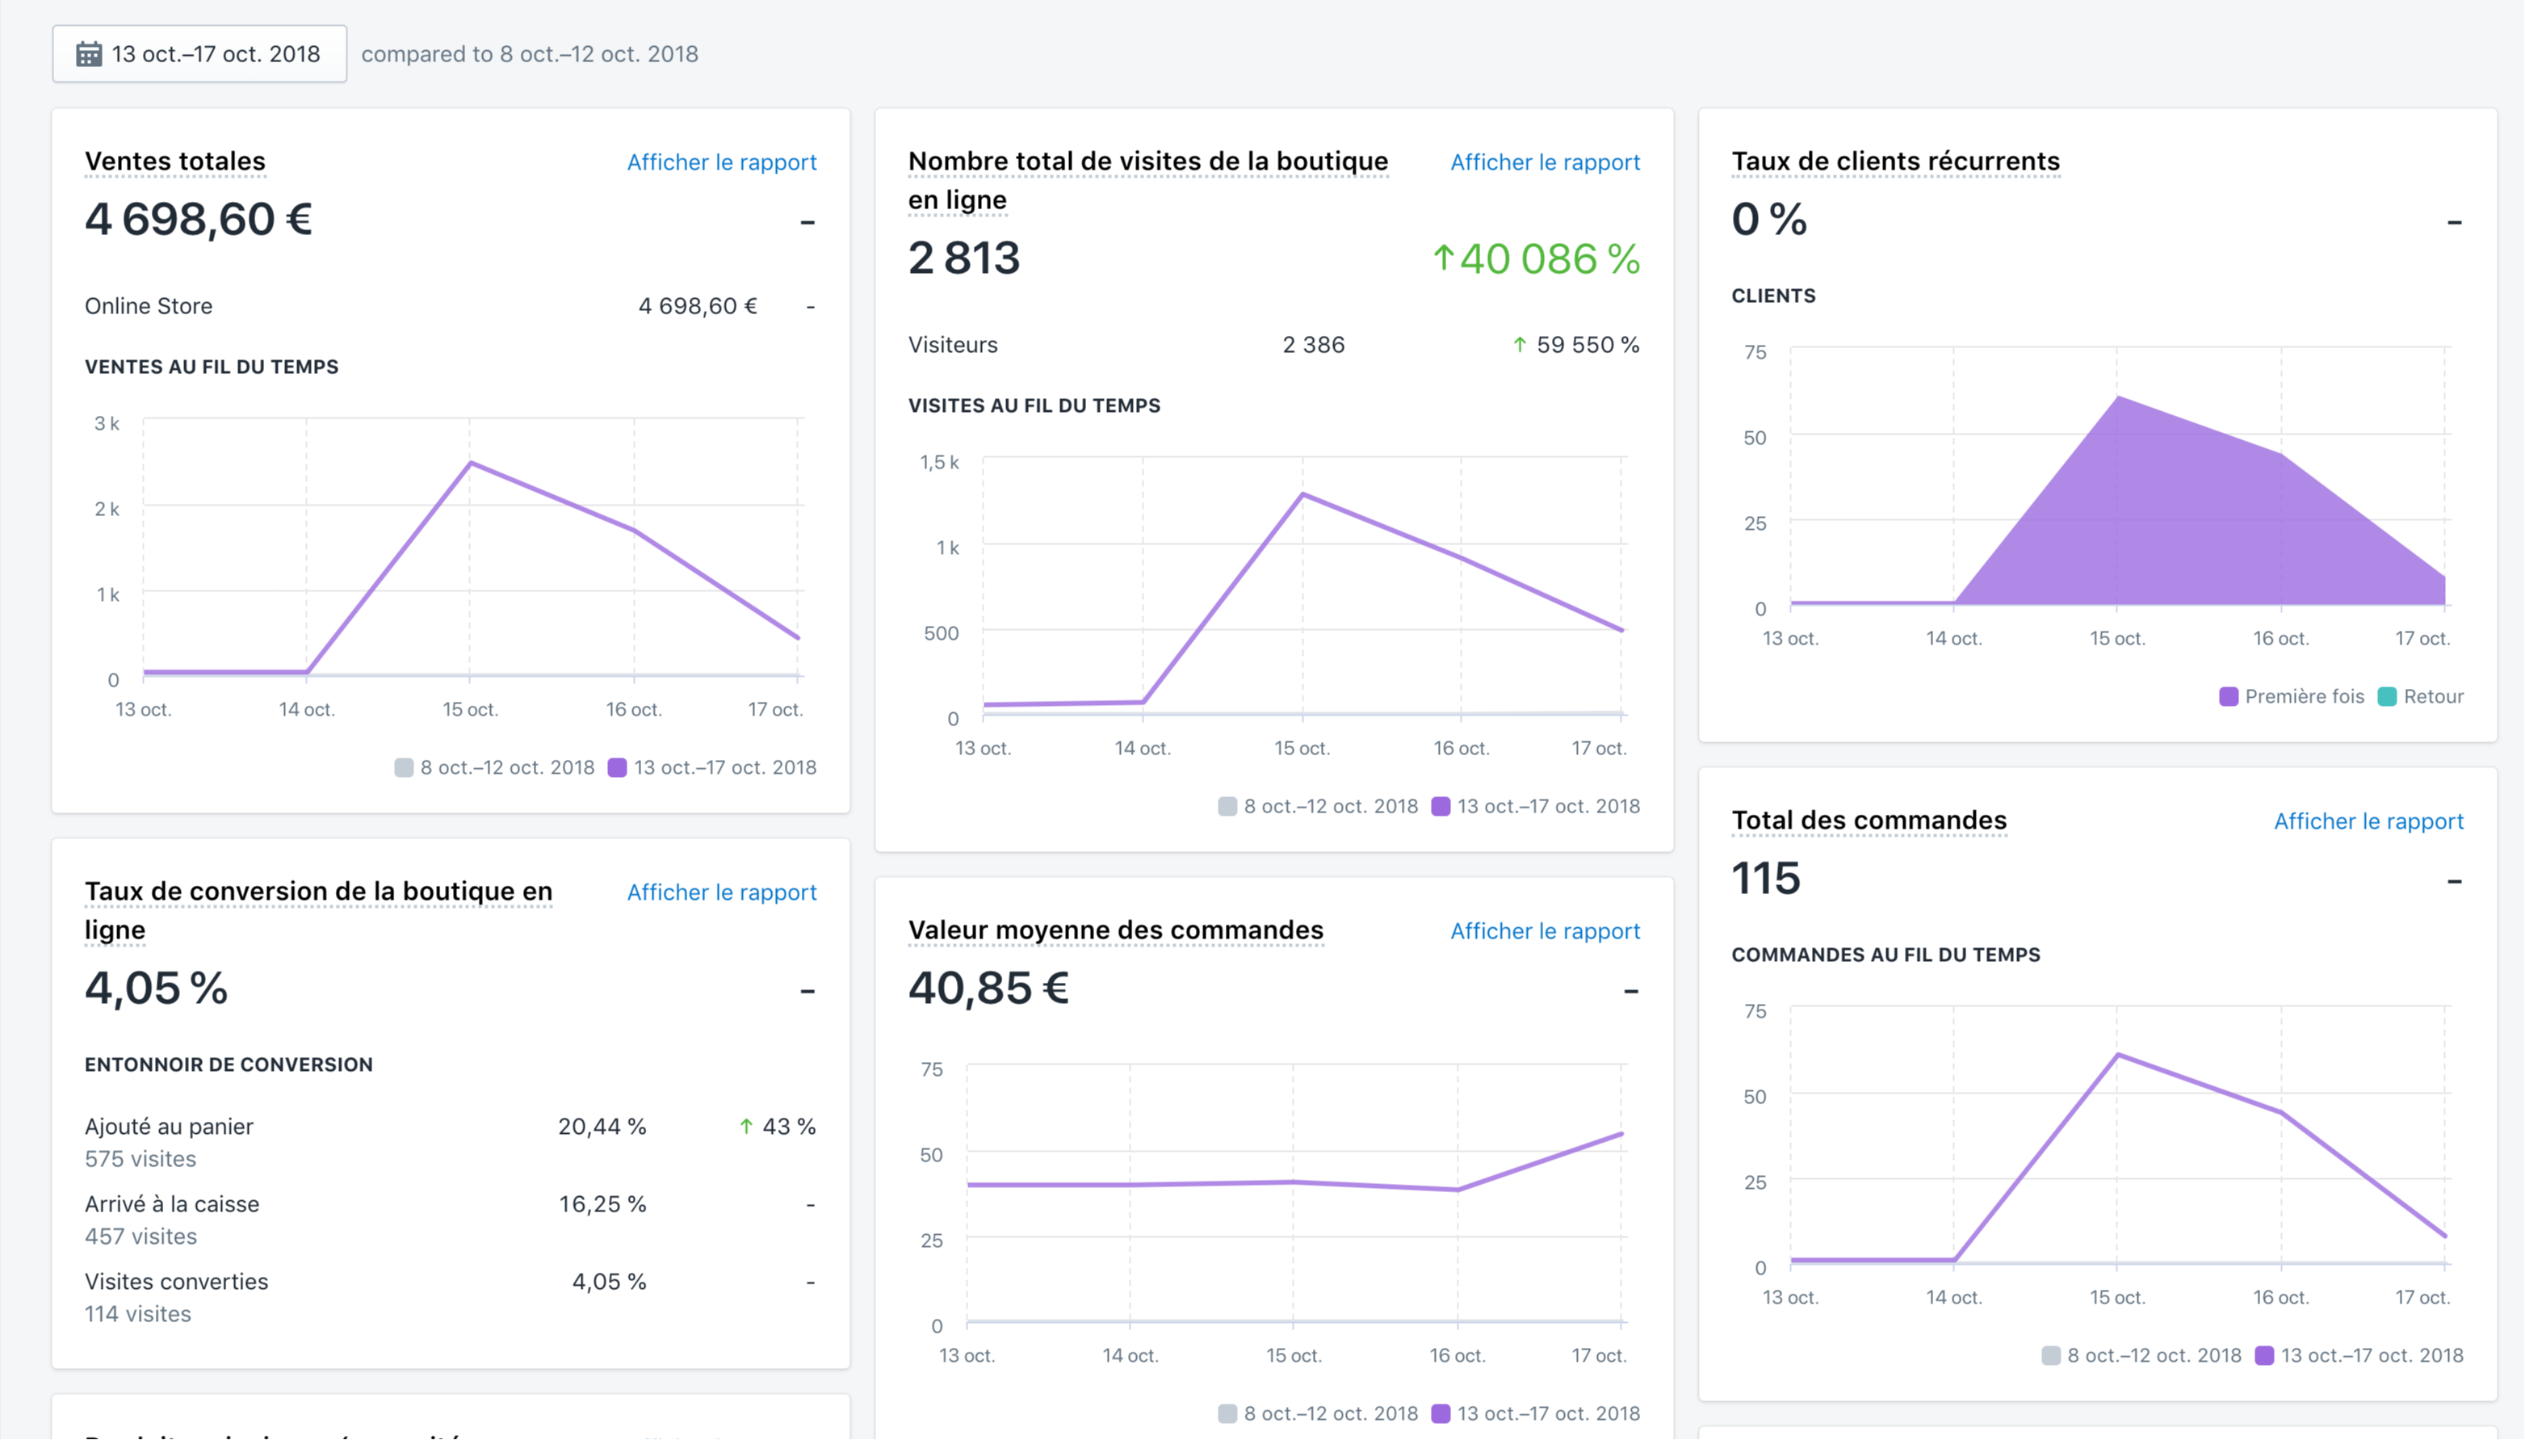Viewport: 2525px width, 1440px height.
Task: Click the Taux de clients récurrents heading
Action: click(x=1895, y=161)
